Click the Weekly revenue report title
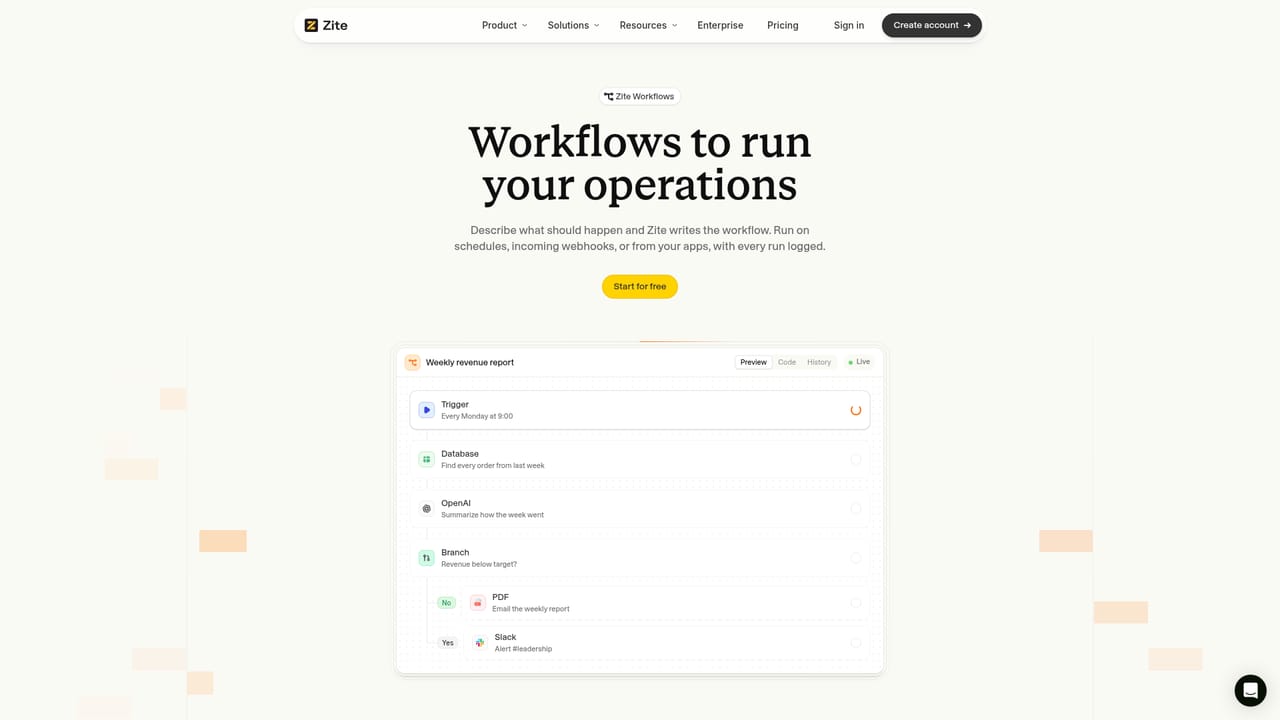 470,362
